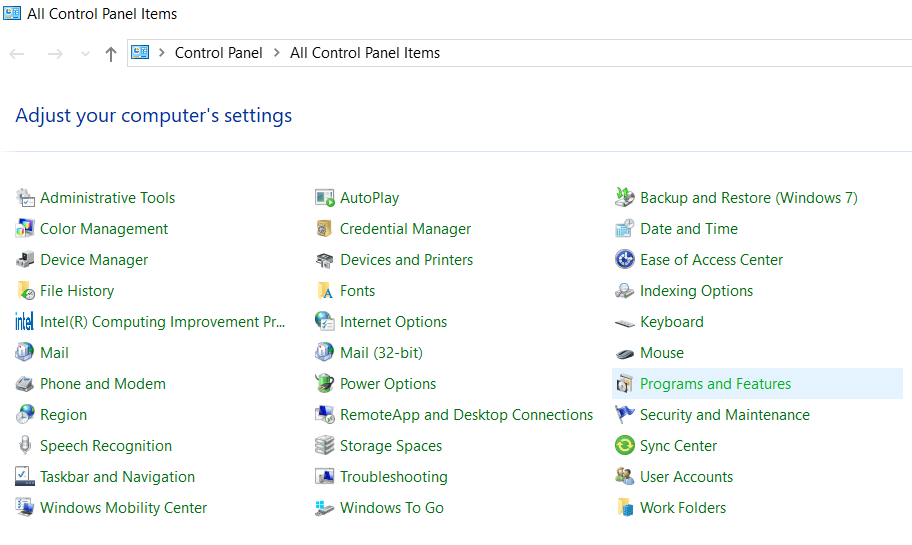This screenshot has width=912, height=545.
Task: Click the Security and Maintenance flag icon
Action: (x=625, y=415)
